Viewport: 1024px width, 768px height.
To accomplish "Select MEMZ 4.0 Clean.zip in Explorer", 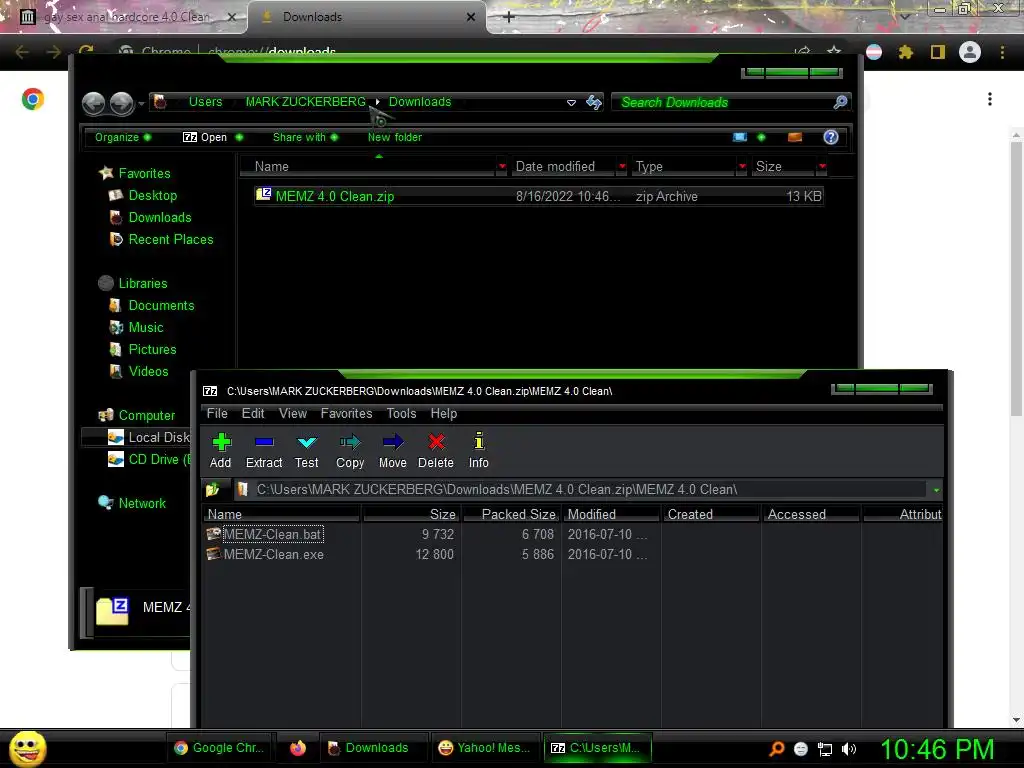I will 539,196.
